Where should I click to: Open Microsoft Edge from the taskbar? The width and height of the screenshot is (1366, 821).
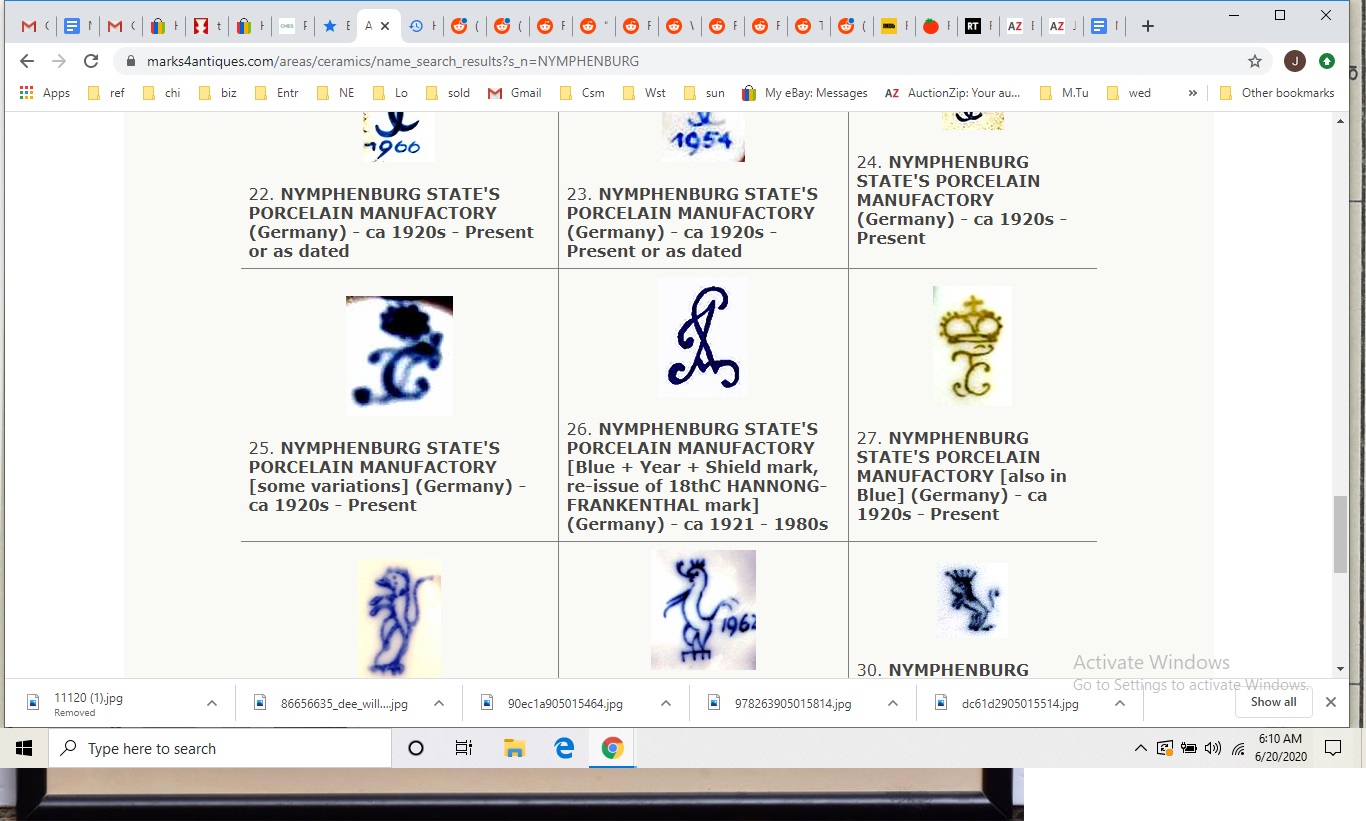tap(564, 748)
